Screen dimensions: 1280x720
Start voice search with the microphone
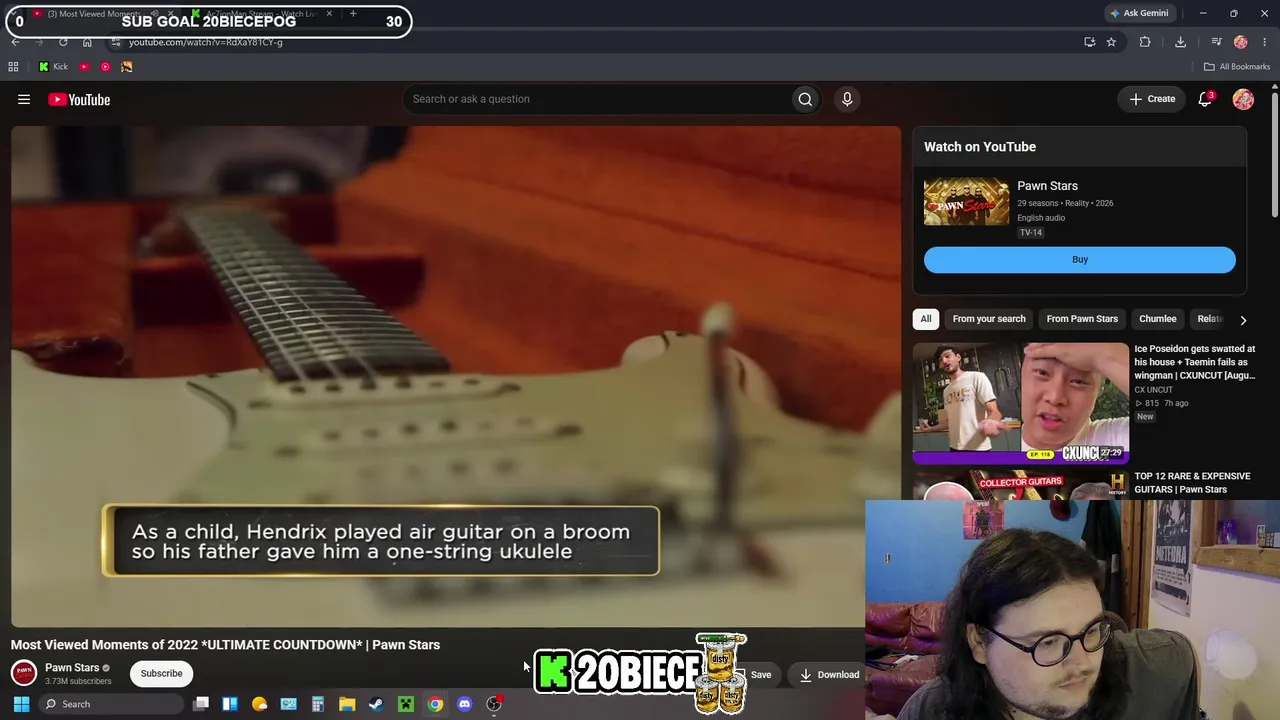[x=847, y=99]
